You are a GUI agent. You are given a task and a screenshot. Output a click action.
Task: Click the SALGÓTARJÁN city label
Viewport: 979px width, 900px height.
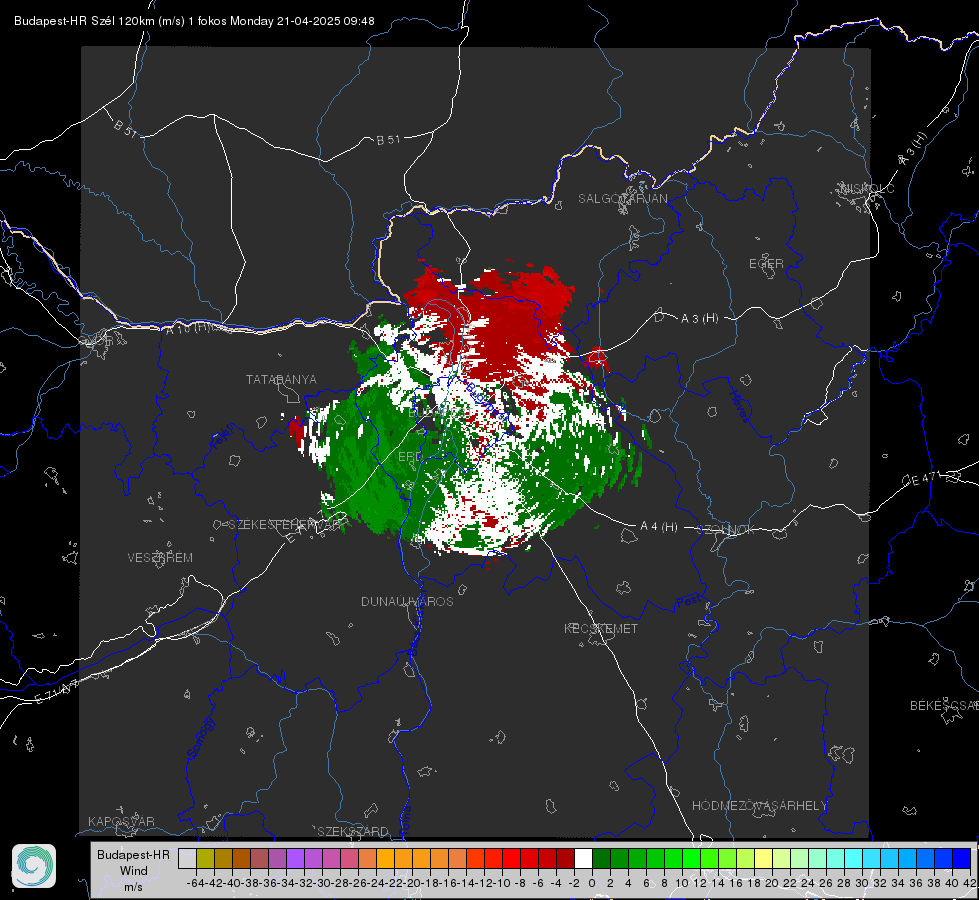pyautogui.click(x=622, y=199)
